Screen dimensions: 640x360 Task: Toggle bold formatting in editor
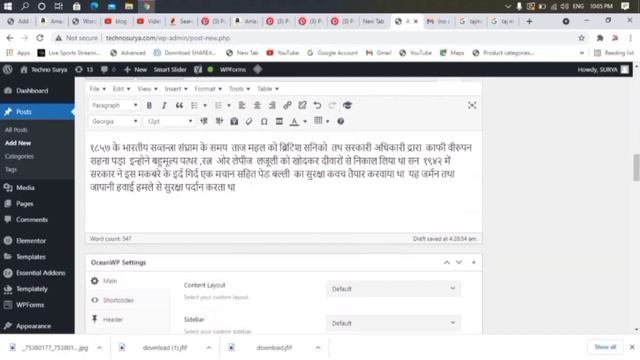(149, 105)
